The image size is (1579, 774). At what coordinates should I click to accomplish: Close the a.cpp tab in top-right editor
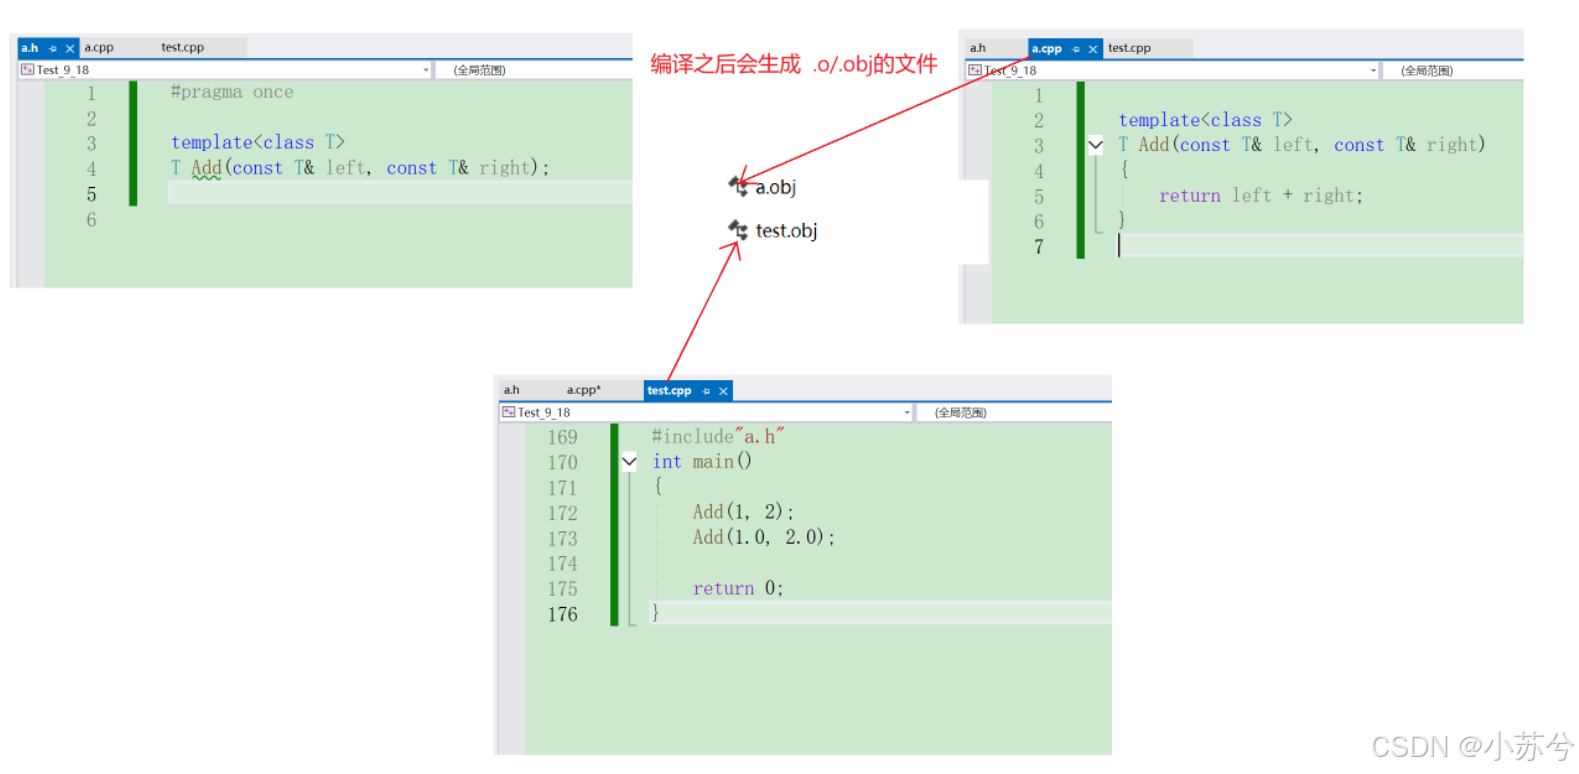tap(1093, 49)
